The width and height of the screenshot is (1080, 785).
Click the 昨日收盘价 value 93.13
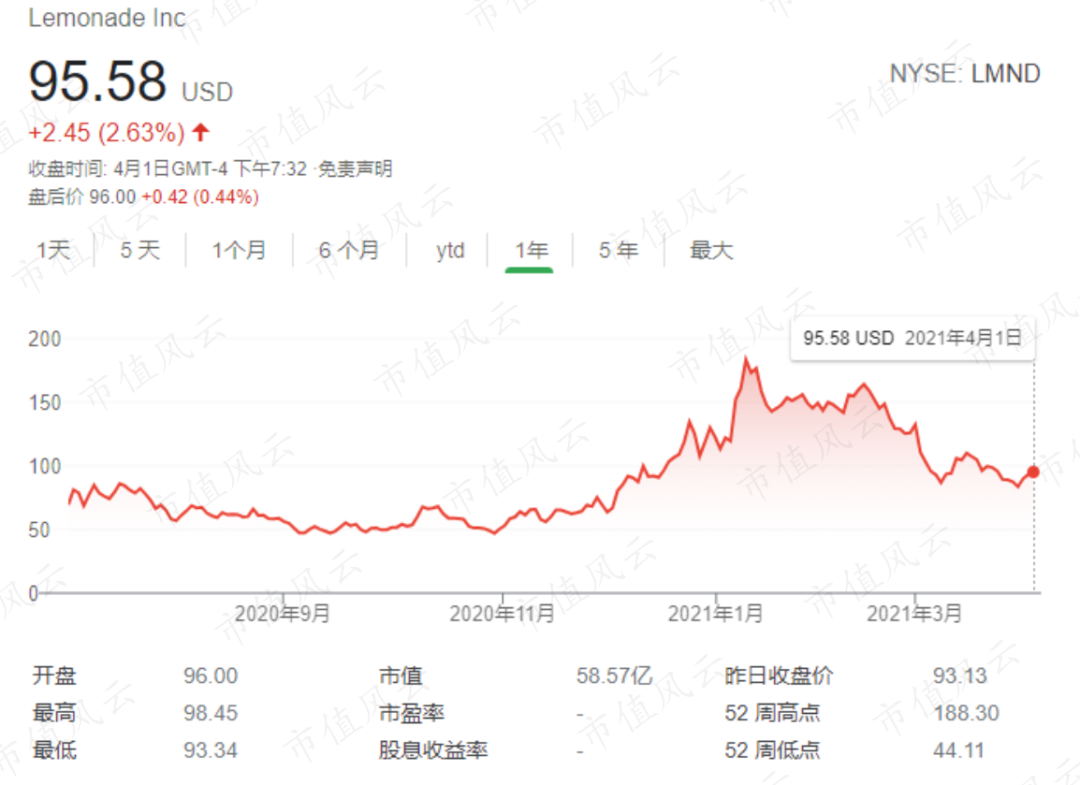coord(959,676)
